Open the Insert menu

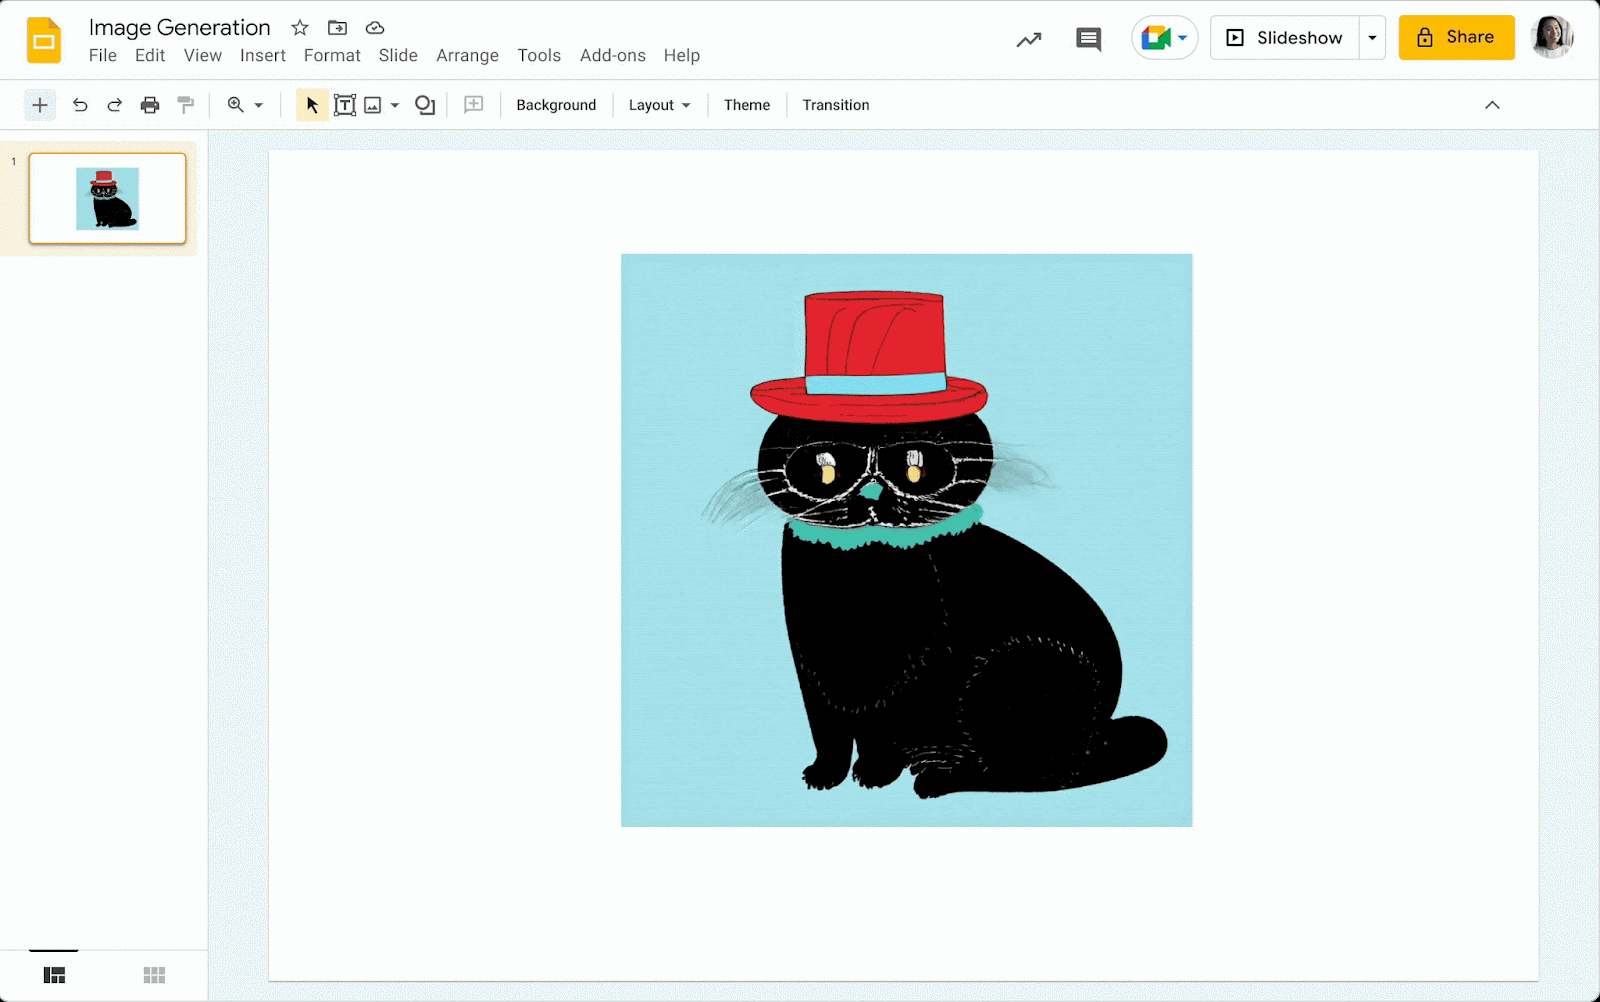[x=263, y=55]
